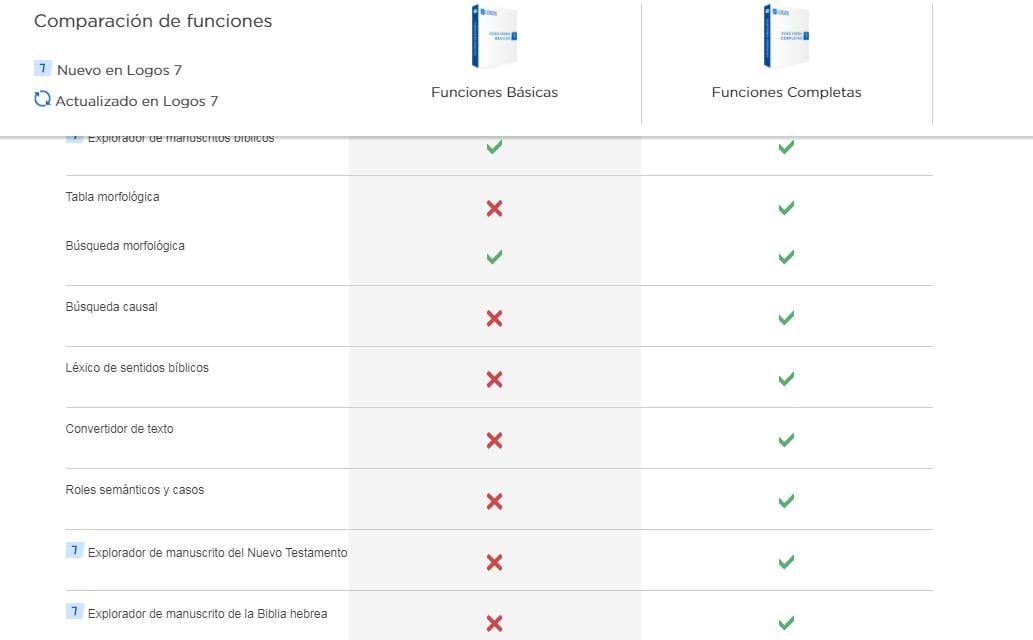Select the Léxico de sentidos bíblicos label

click(137, 368)
